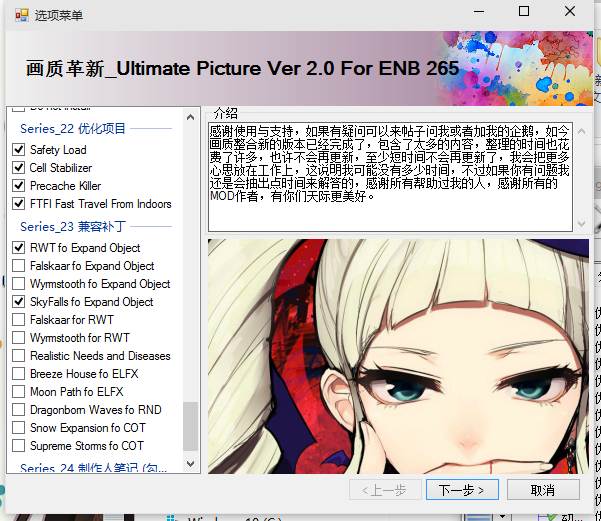Click the Series_23 兼容补丁 group header

pyautogui.click(x=73, y=227)
